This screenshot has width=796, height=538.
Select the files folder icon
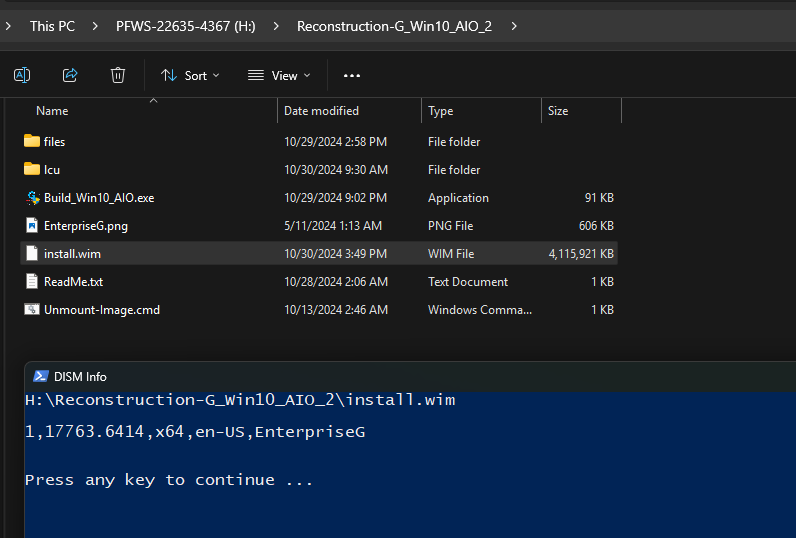[x=32, y=141]
